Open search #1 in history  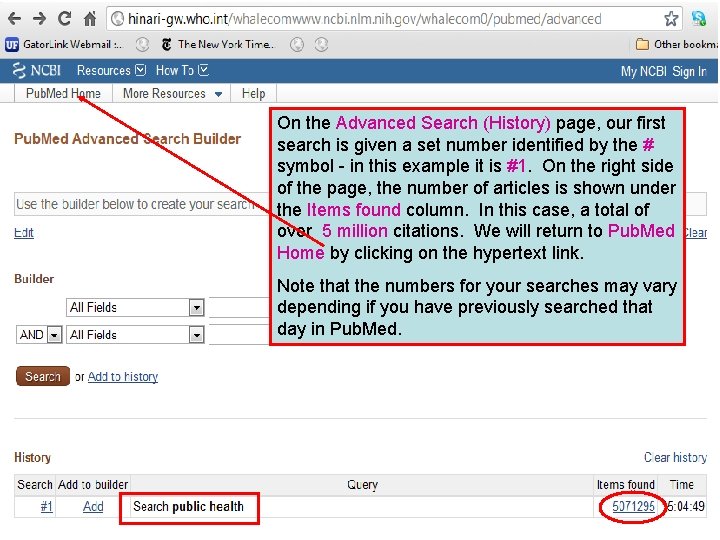point(46,506)
